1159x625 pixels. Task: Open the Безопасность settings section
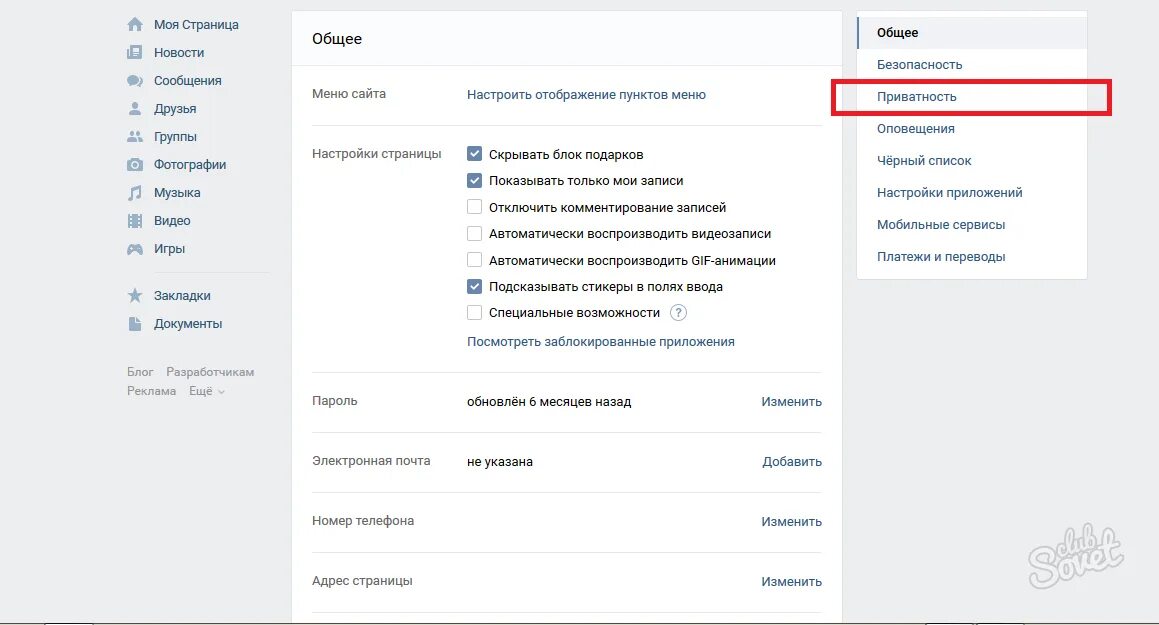pyautogui.click(x=972, y=64)
